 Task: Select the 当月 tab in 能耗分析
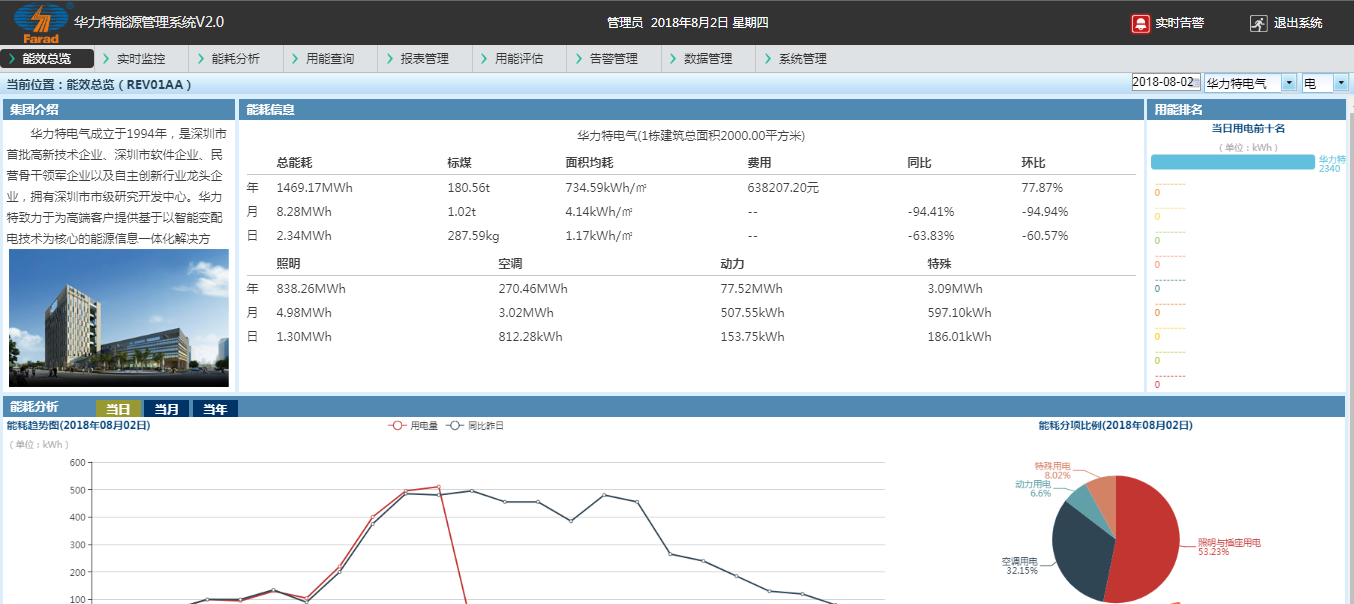[x=167, y=408]
